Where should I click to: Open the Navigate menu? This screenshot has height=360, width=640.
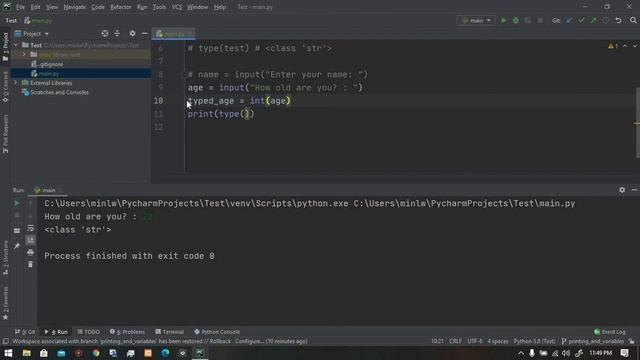pyautogui.click(x=75, y=7)
